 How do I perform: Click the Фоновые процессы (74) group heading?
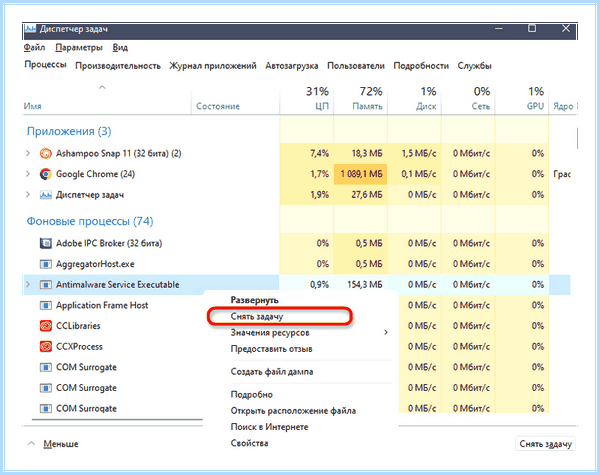90,221
